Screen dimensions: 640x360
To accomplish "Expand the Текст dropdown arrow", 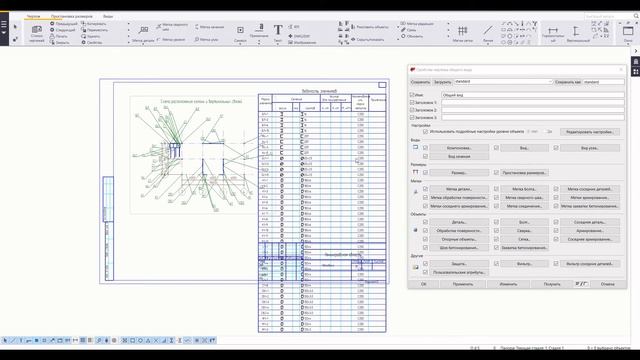I will (278, 44).
